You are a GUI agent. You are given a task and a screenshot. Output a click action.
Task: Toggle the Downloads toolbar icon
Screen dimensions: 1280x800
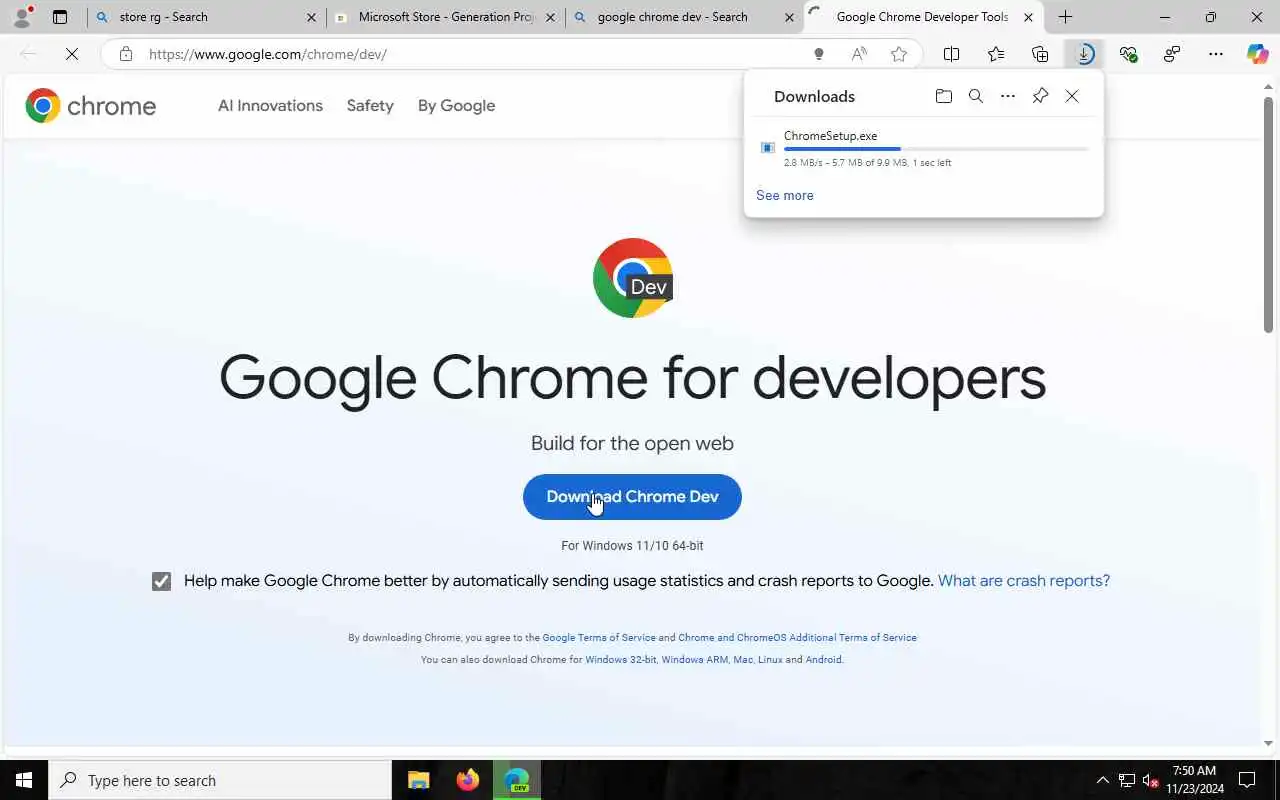click(1084, 54)
